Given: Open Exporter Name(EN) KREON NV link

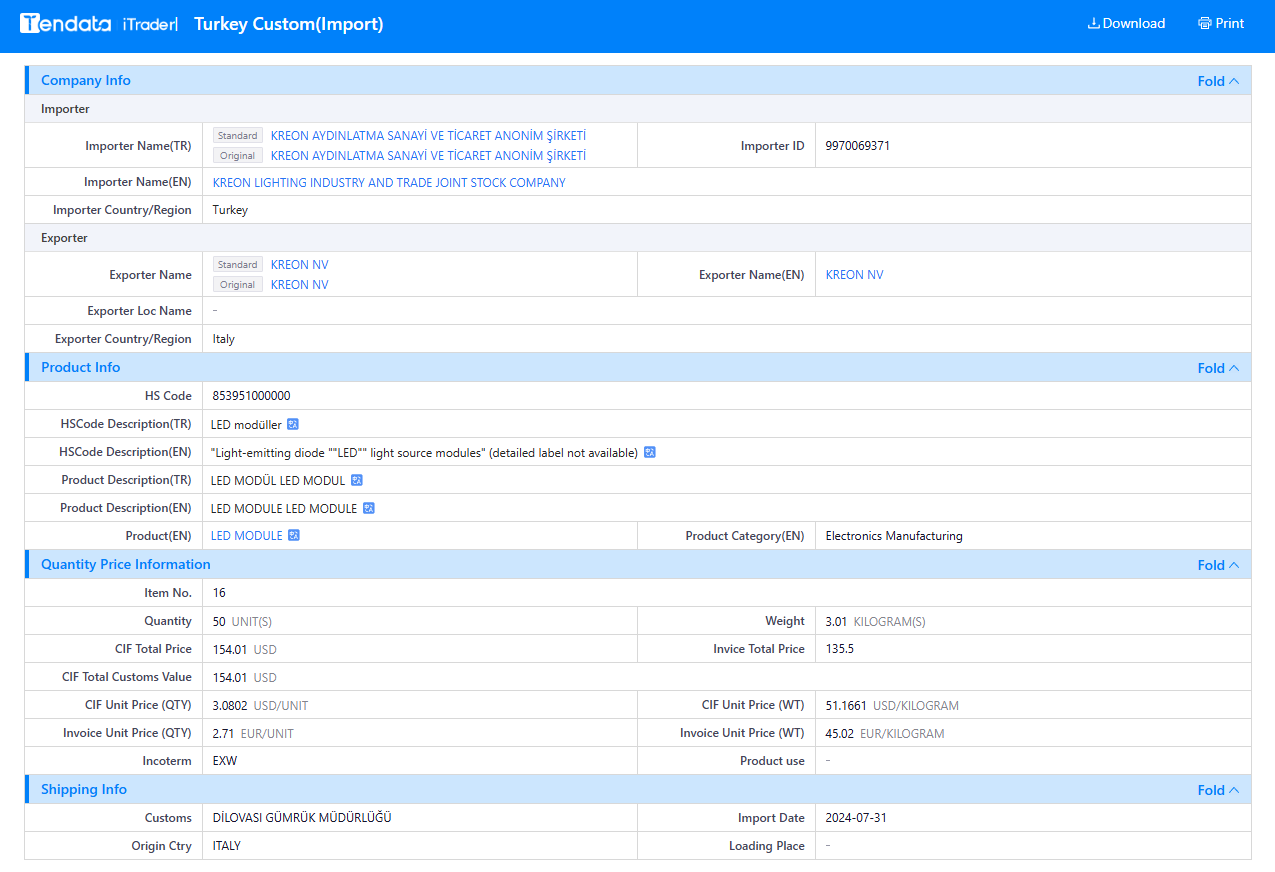Looking at the screenshot, I should pyautogui.click(x=854, y=275).
